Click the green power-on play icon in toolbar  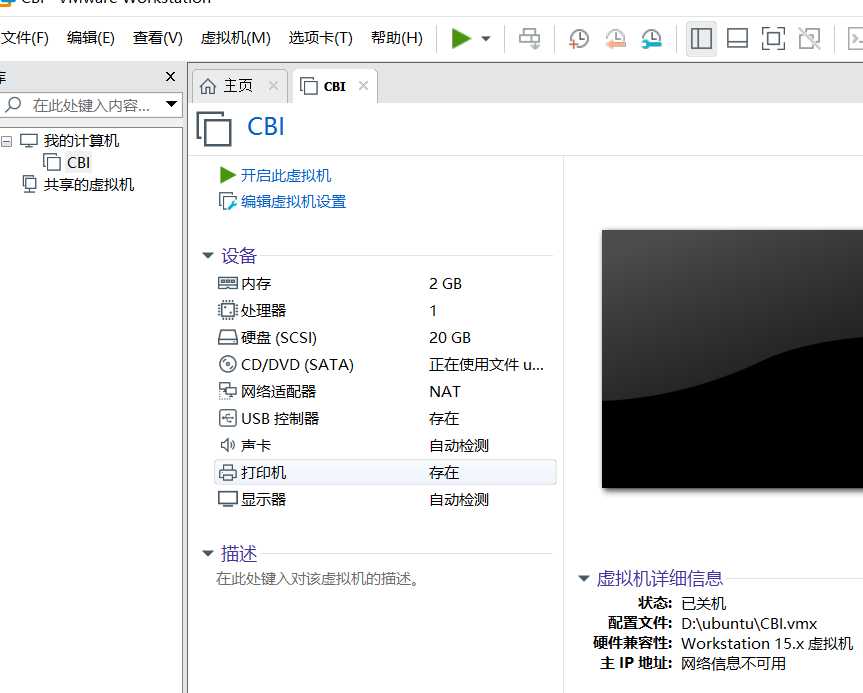(461, 39)
